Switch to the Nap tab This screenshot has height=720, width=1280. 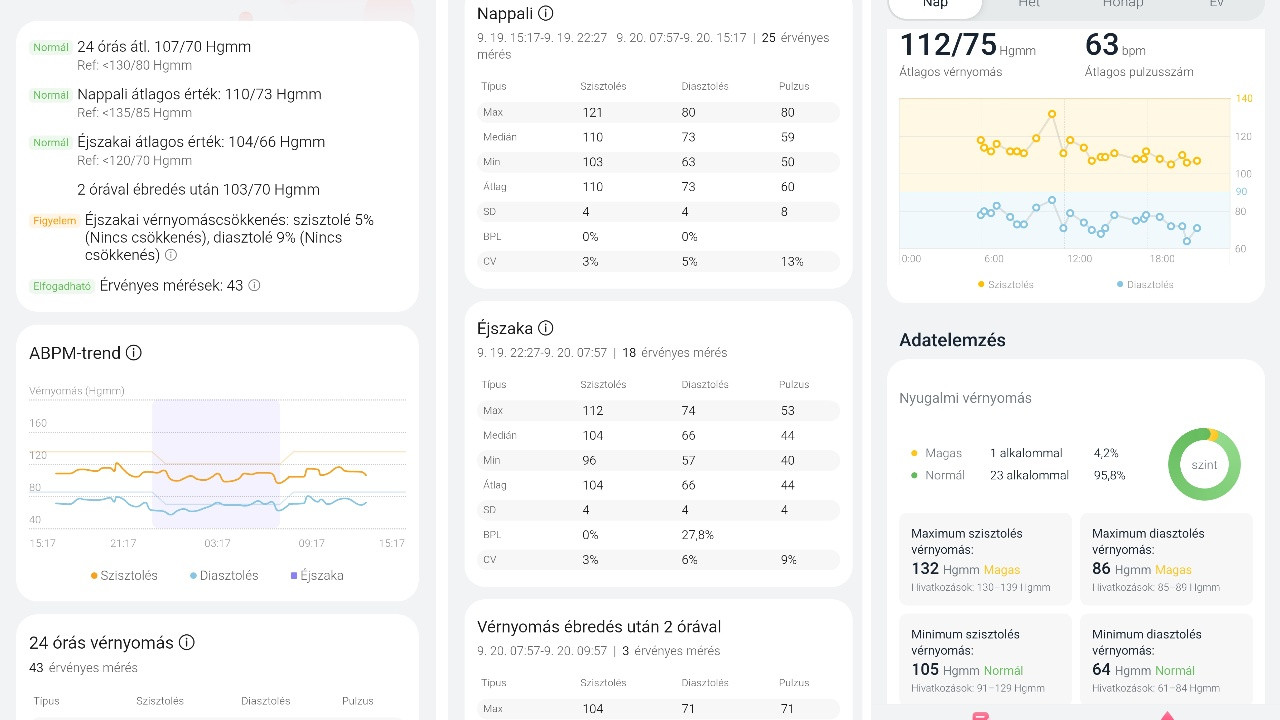click(x=935, y=4)
